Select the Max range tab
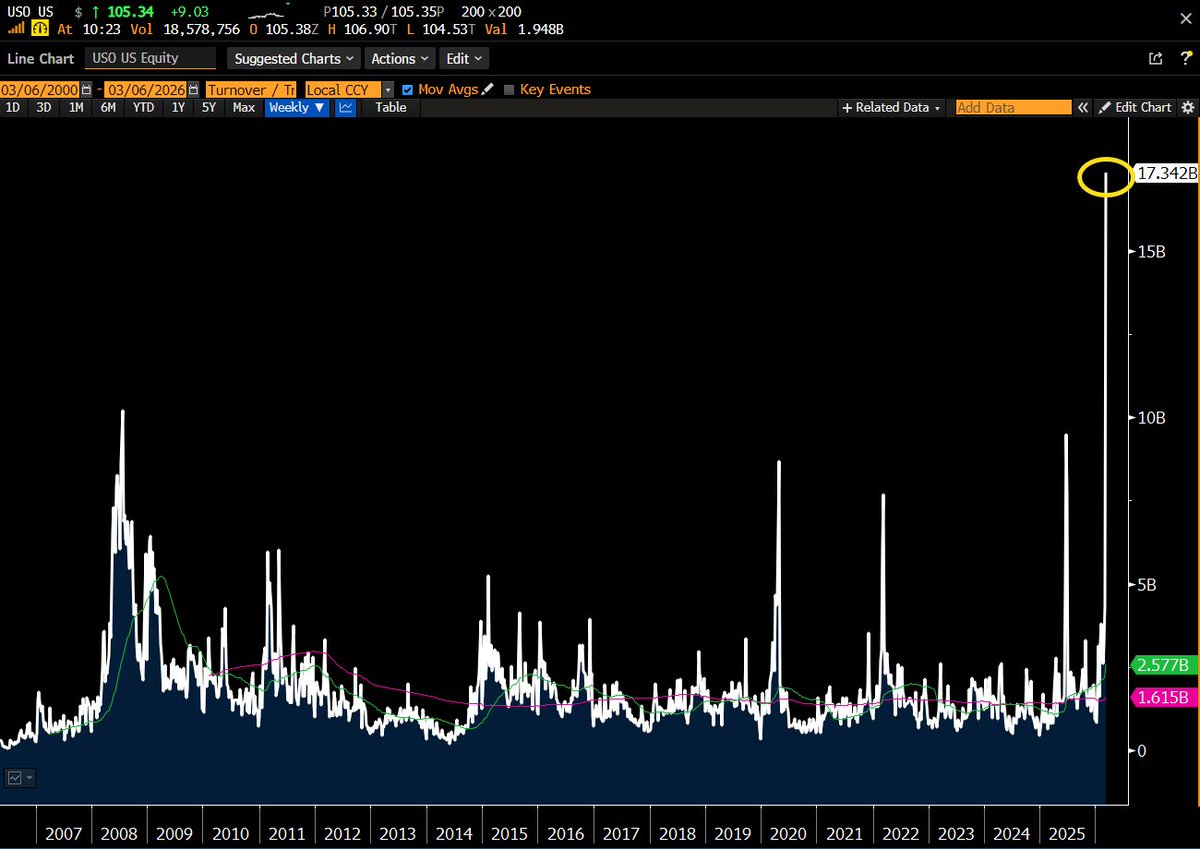The height and width of the screenshot is (849, 1200). pyautogui.click(x=244, y=107)
